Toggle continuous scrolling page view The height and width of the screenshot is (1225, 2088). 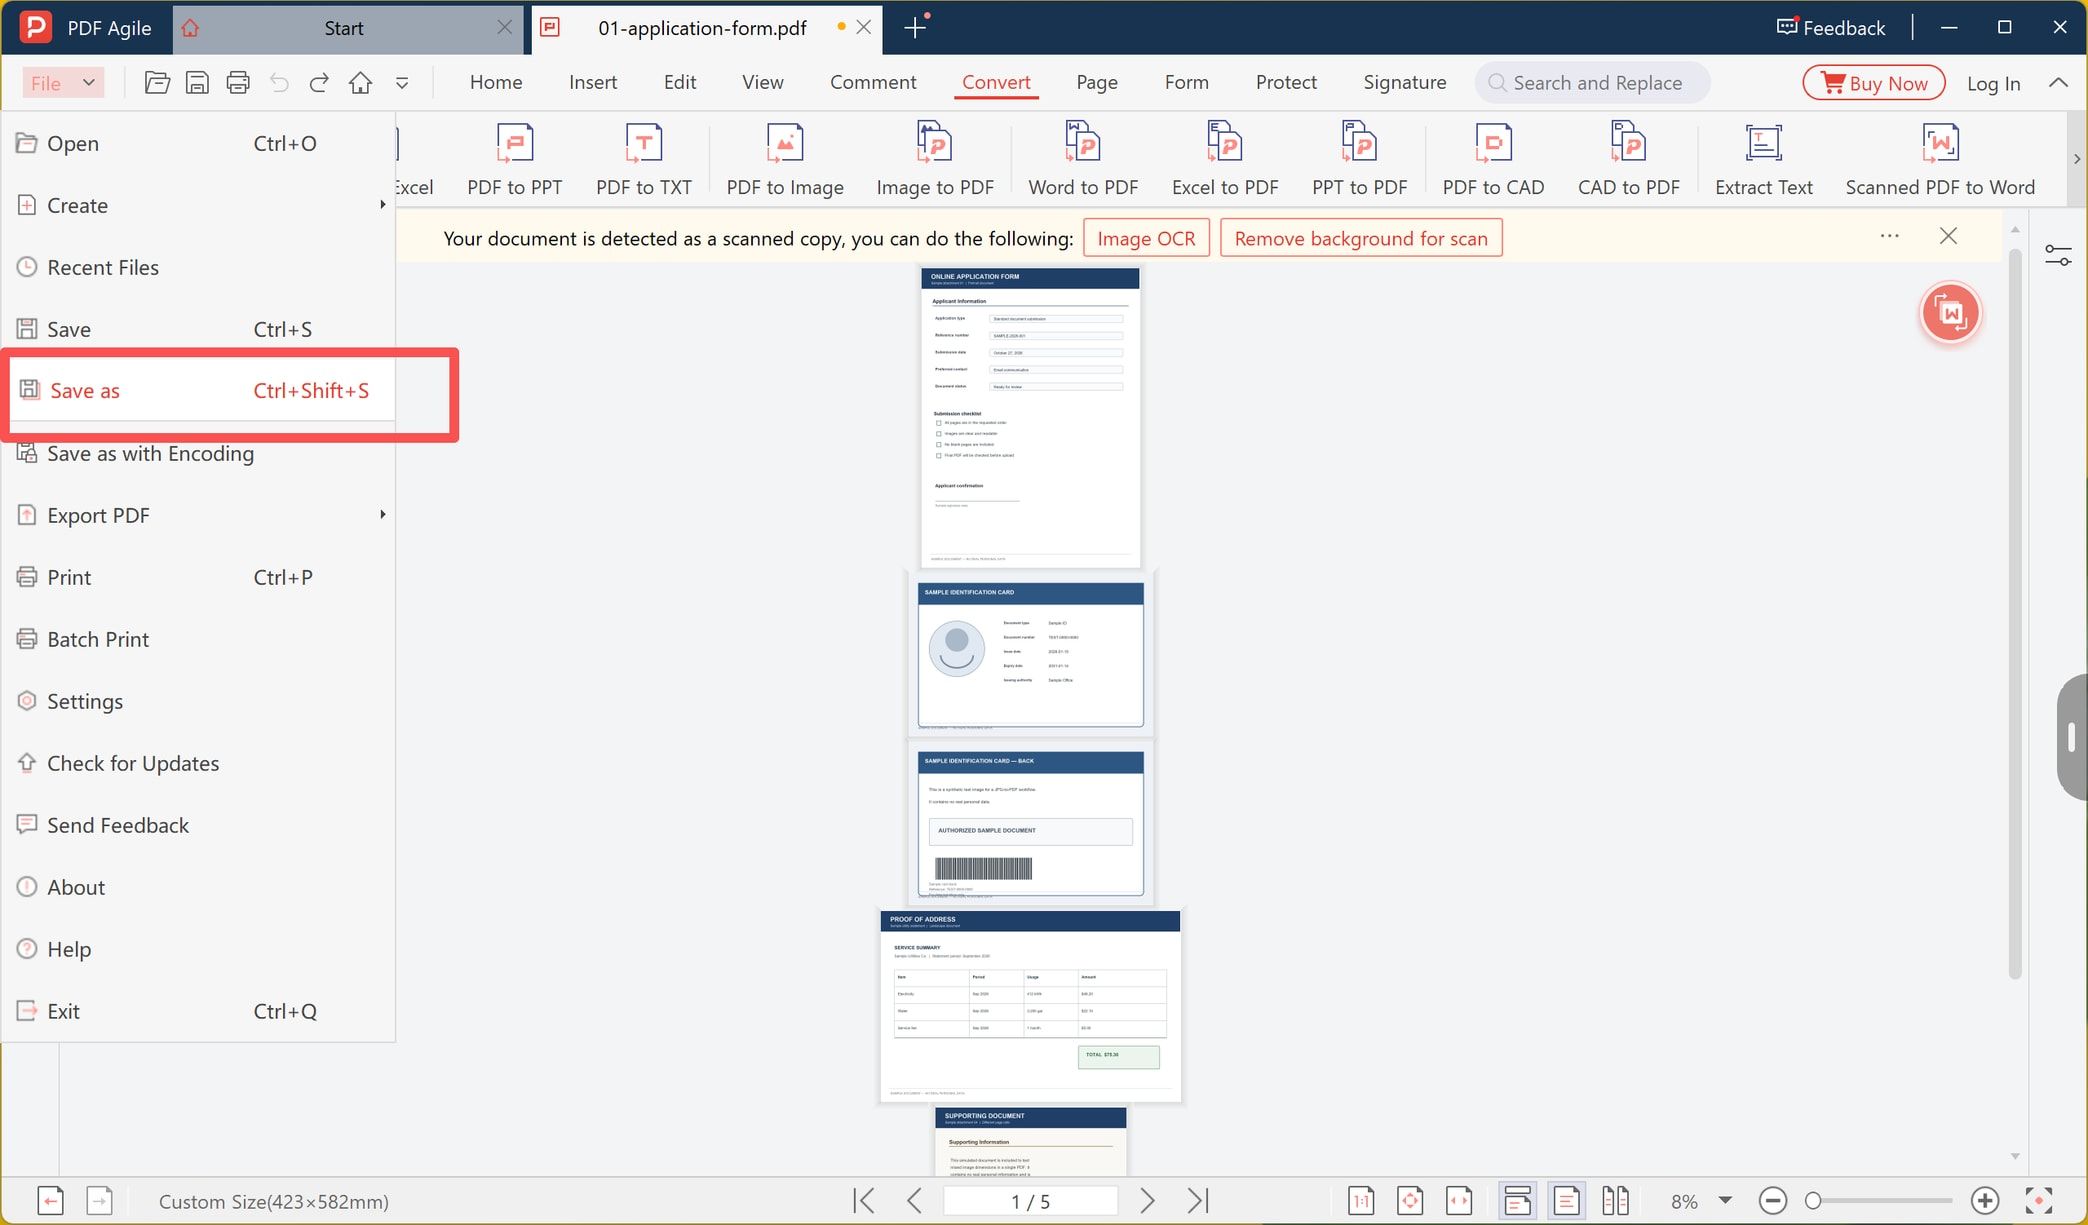coord(1517,1200)
